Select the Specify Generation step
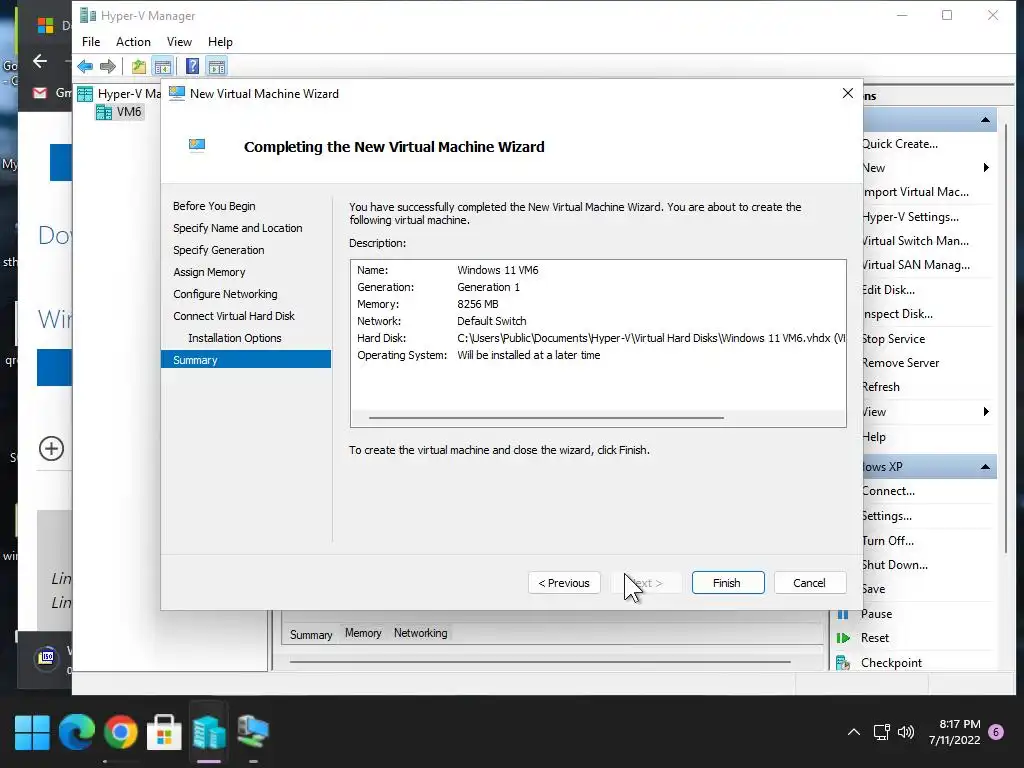The height and width of the screenshot is (768, 1024). [x=219, y=250]
